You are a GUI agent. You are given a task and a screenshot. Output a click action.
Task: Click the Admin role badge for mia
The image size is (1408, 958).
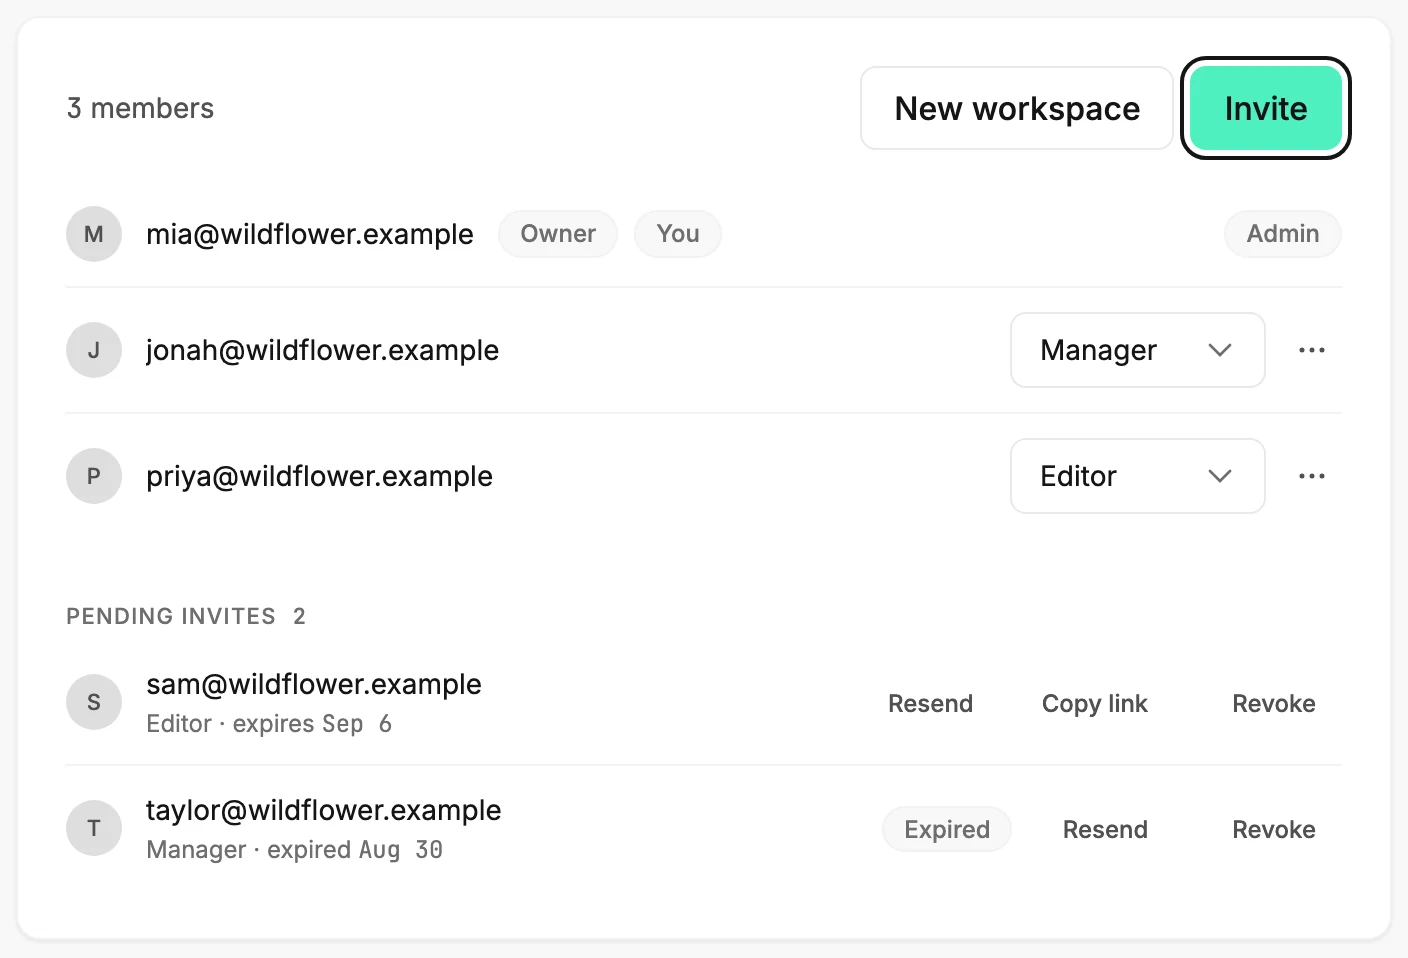tap(1283, 234)
